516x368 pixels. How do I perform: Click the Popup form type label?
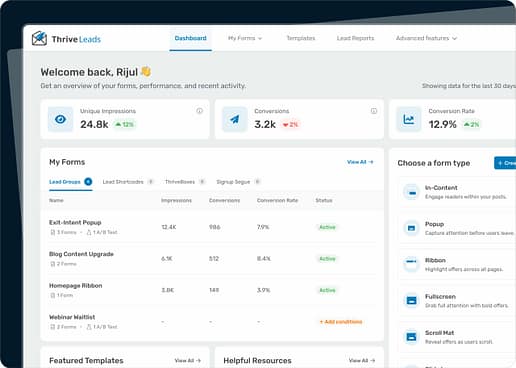pyautogui.click(x=434, y=224)
